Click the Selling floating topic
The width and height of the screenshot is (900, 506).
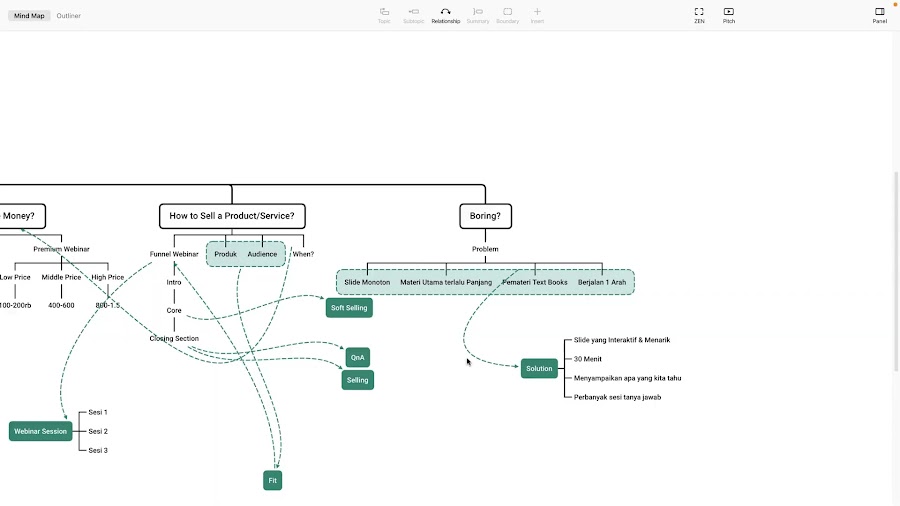[x=358, y=380]
